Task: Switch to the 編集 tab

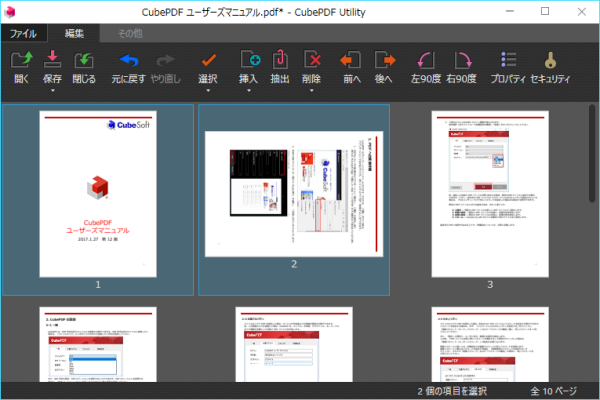Action: click(74, 33)
